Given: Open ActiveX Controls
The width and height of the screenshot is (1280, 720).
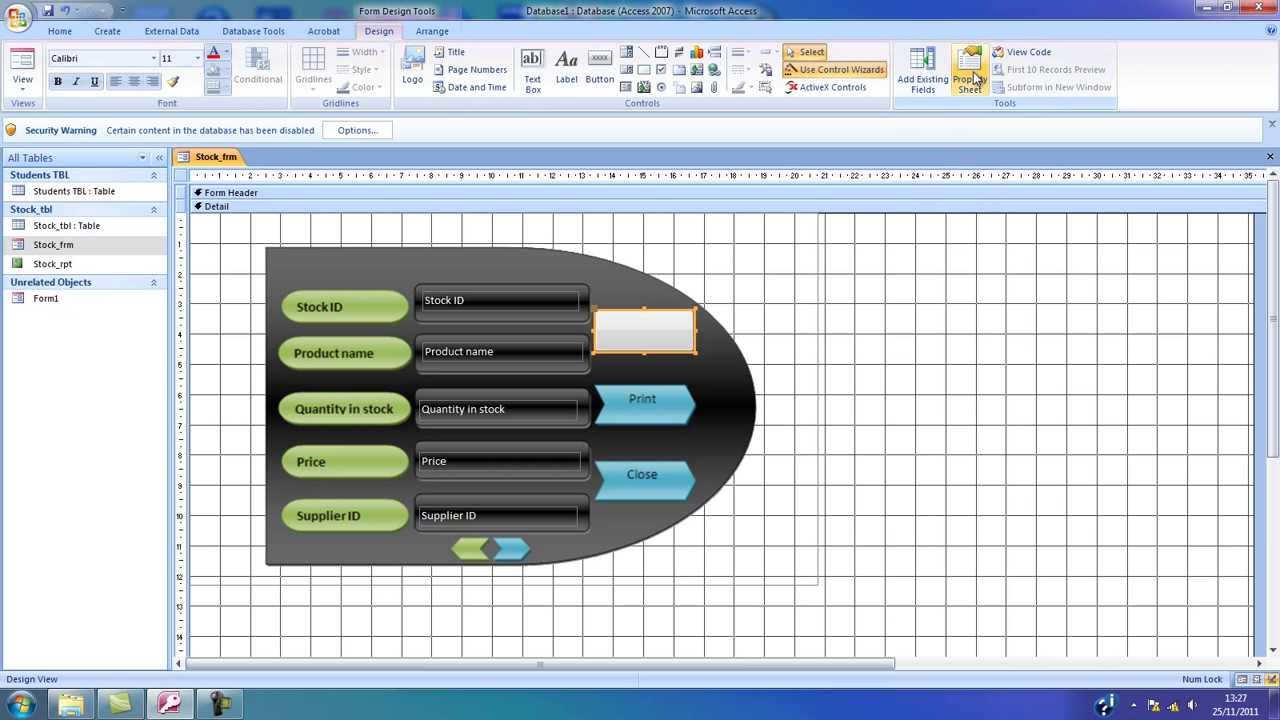Looking at the screenshot, I should pos(825,87).
